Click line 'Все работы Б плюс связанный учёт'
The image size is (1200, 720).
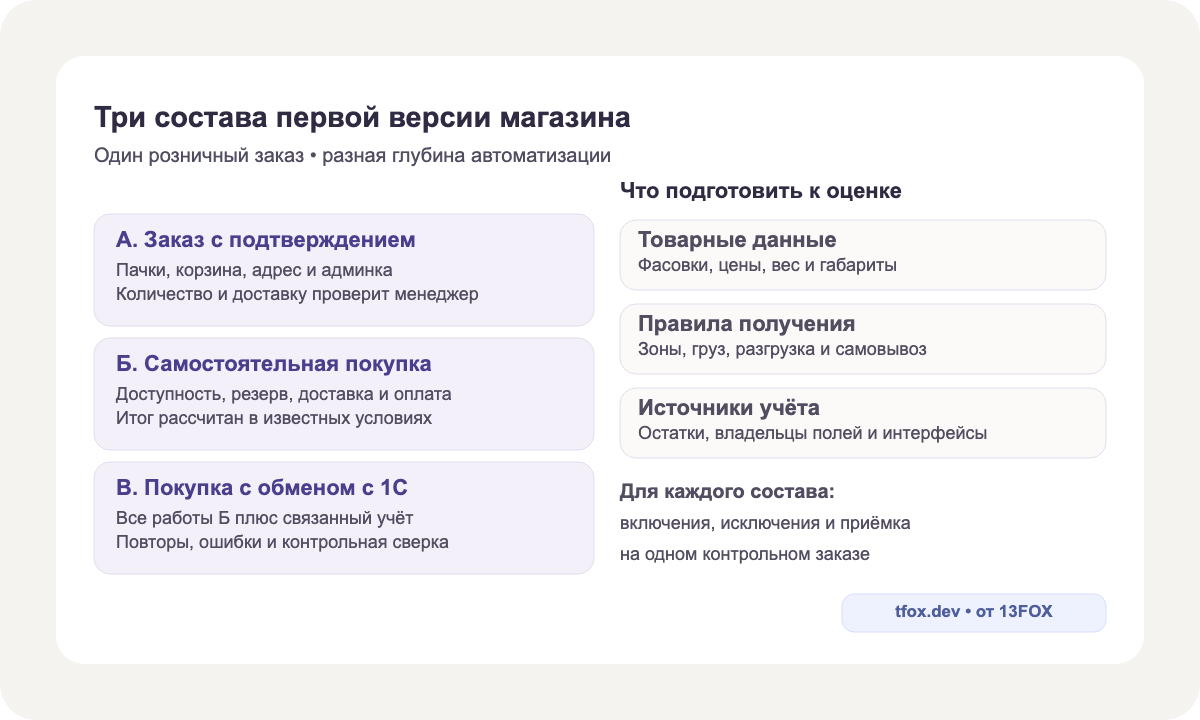(x=264, y=518)
